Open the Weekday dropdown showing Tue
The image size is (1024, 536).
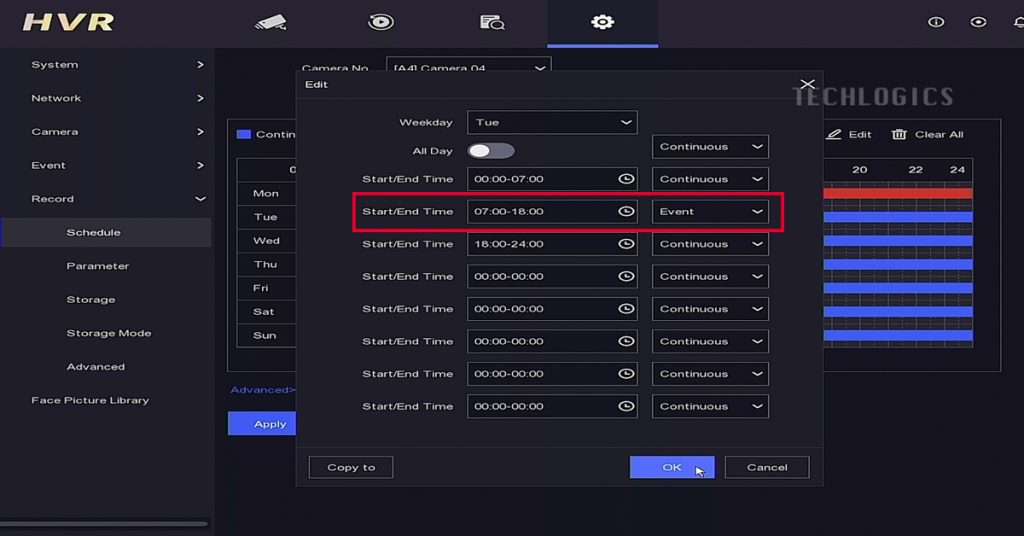(552, 122)
